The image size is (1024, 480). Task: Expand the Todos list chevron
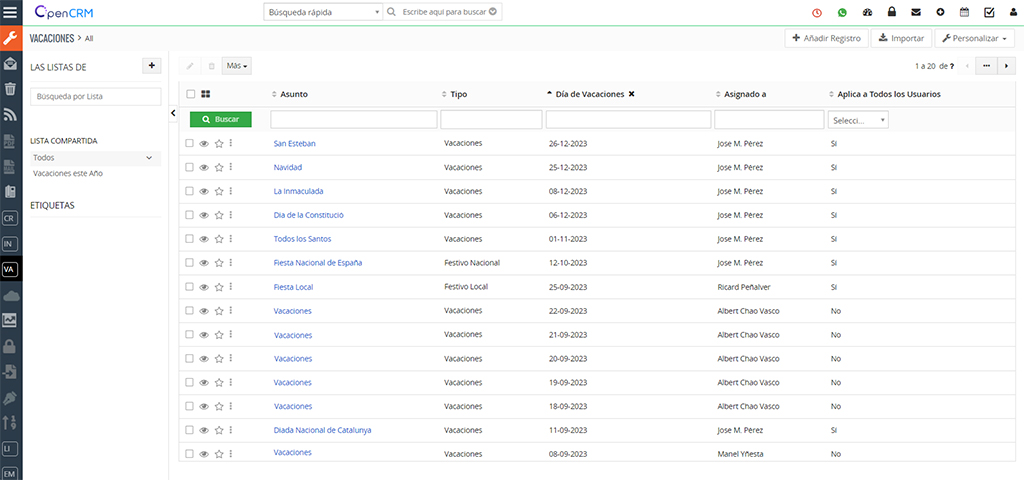click(x=149, y=158)
